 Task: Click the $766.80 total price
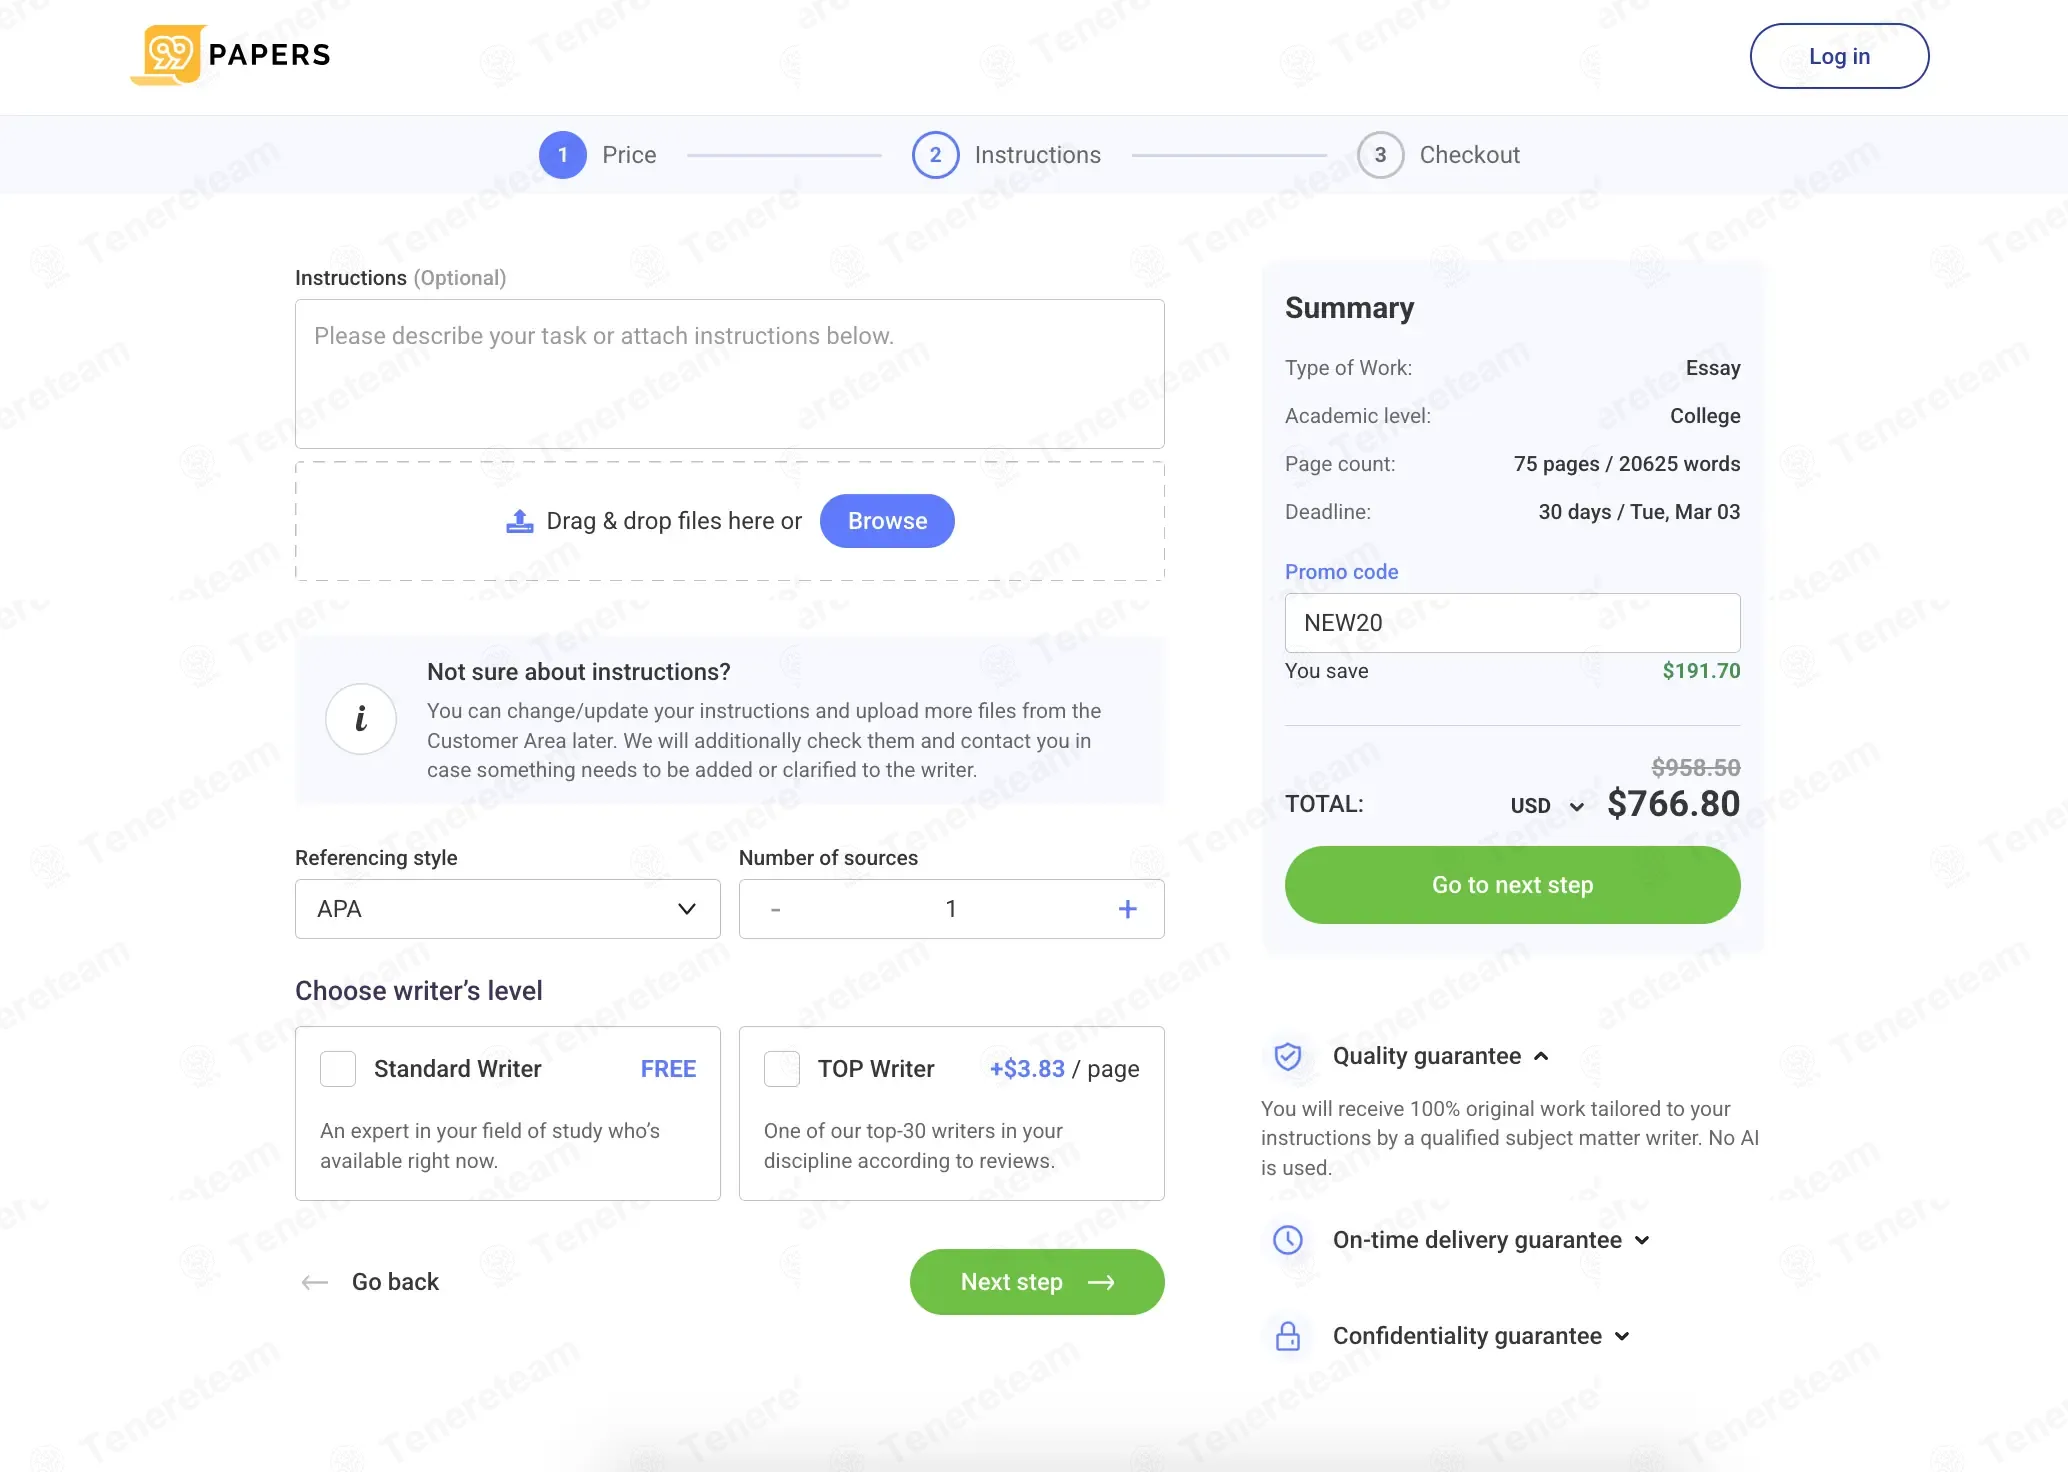(x=1673, y=804)
